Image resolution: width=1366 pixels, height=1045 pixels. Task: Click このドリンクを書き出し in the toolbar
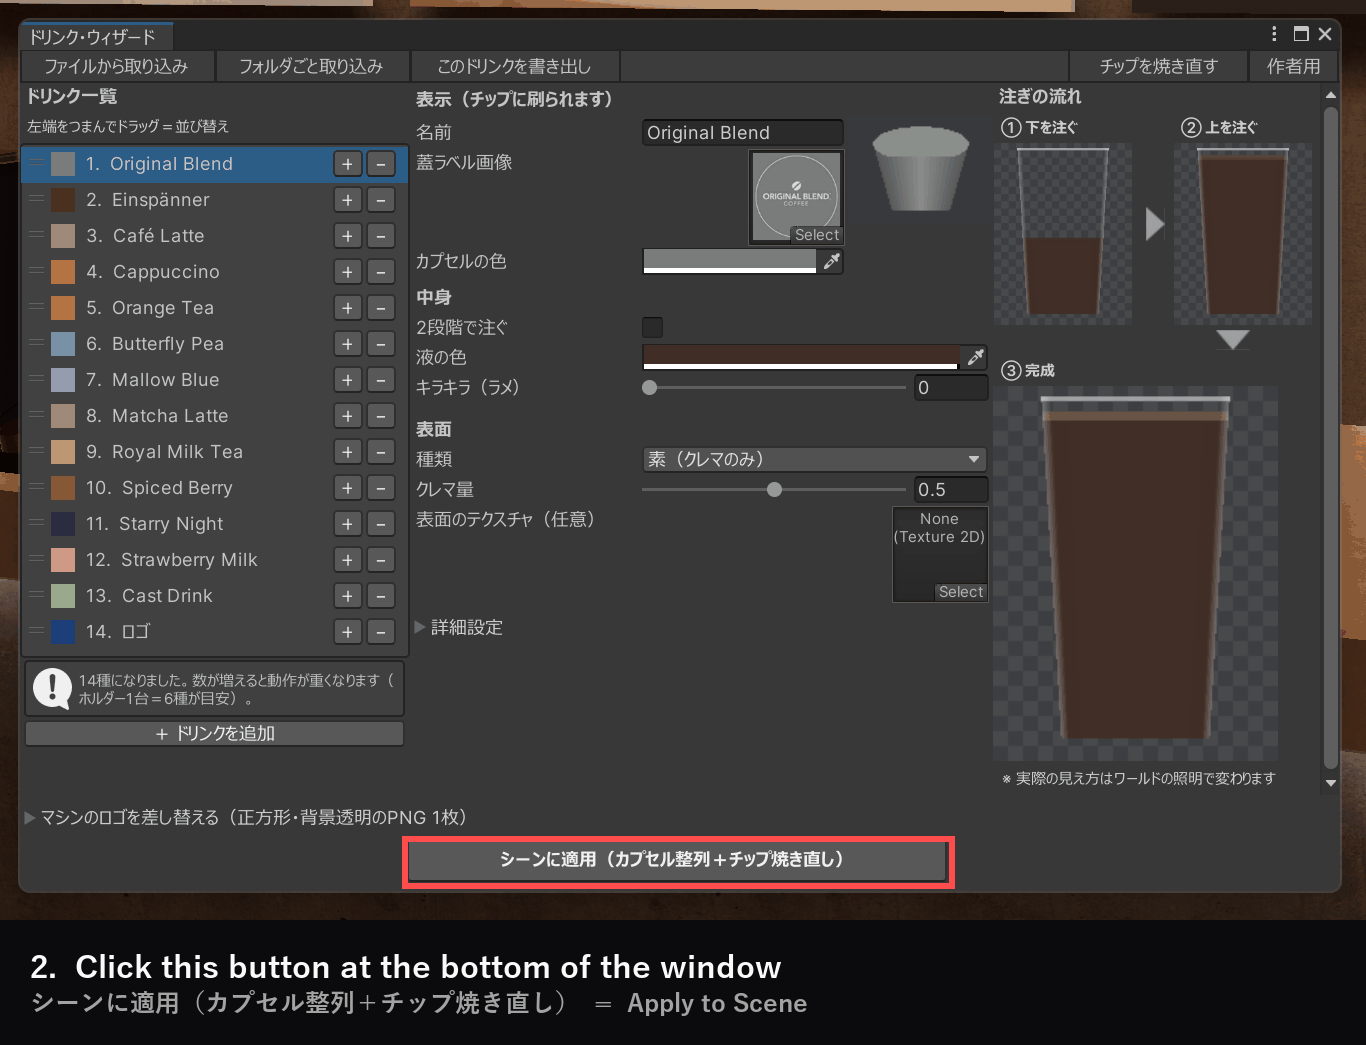point(514,66)
